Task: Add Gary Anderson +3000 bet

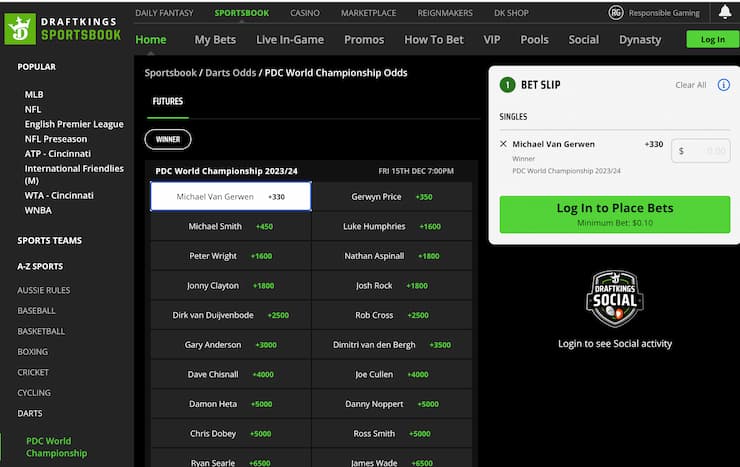Action: [x=231, y=344]
